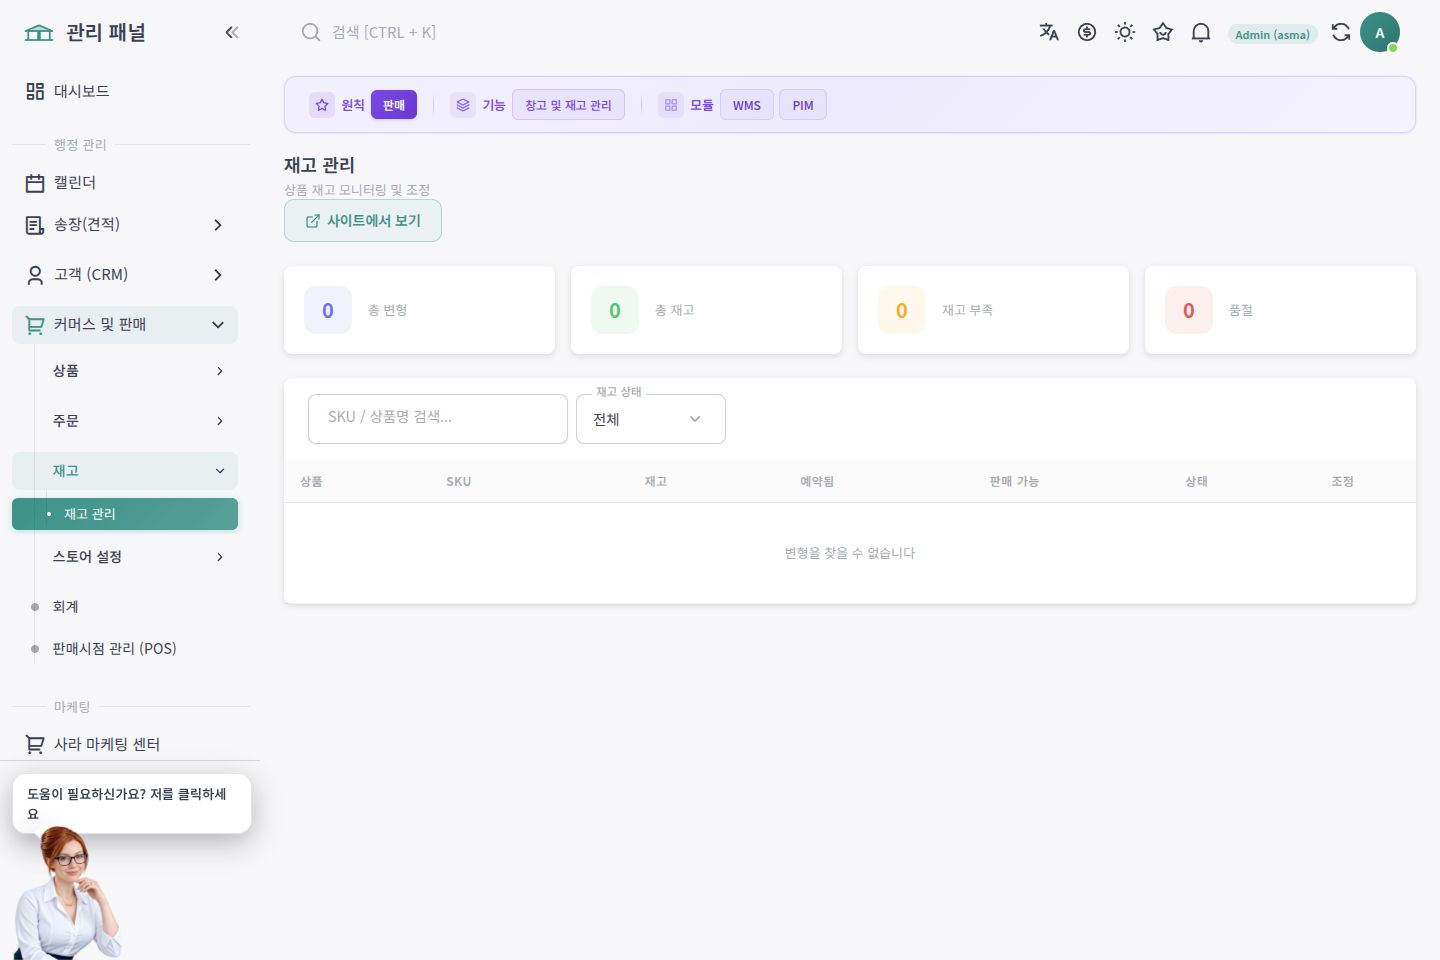1440x960 pixels.
Task: Collapse the 커머스 및 판매 section
Action: [x=125, y=325]
